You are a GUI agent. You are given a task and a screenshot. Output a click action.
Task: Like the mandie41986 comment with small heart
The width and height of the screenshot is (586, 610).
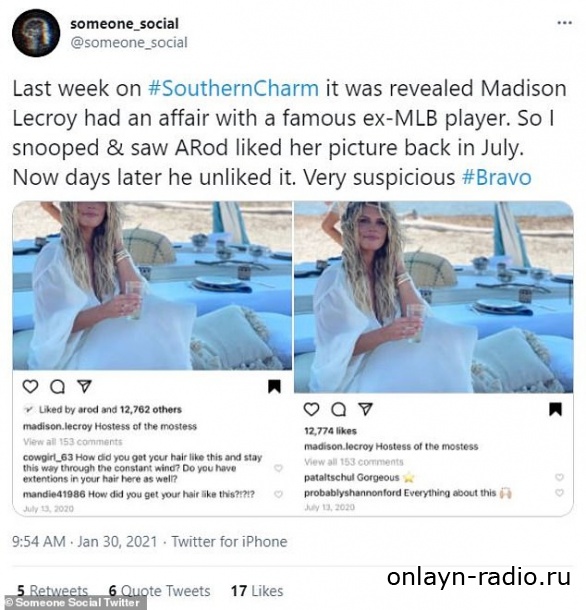coord(278,494)
